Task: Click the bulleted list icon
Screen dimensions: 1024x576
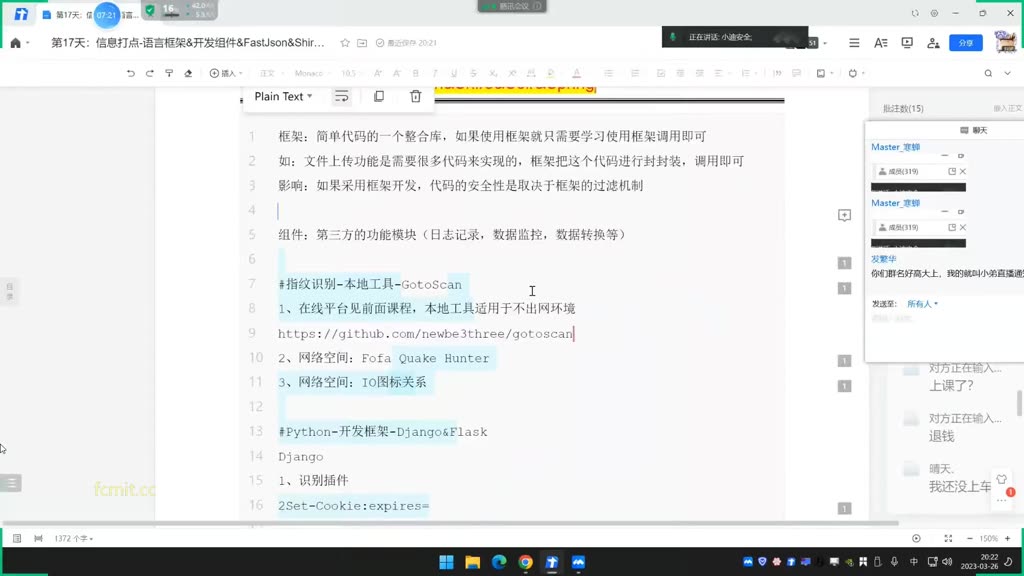Action: click(609, 73)
